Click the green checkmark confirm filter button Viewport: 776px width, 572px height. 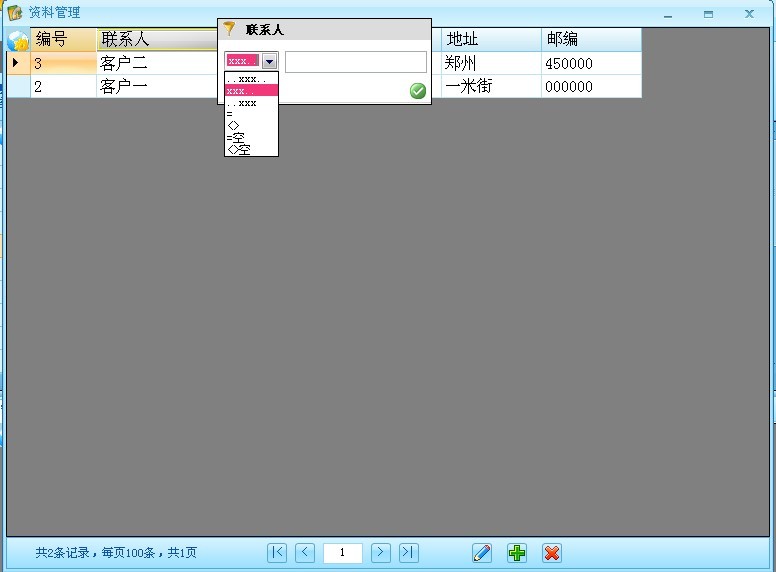click(418, 91)
